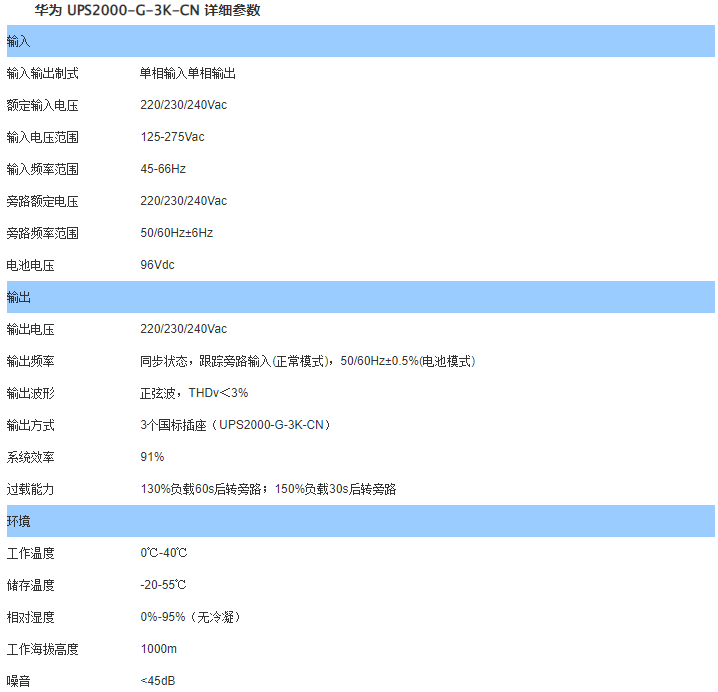Screen dimensions: 718x692
Task: Click the 相对湿度 label
Action: [30, 618]
